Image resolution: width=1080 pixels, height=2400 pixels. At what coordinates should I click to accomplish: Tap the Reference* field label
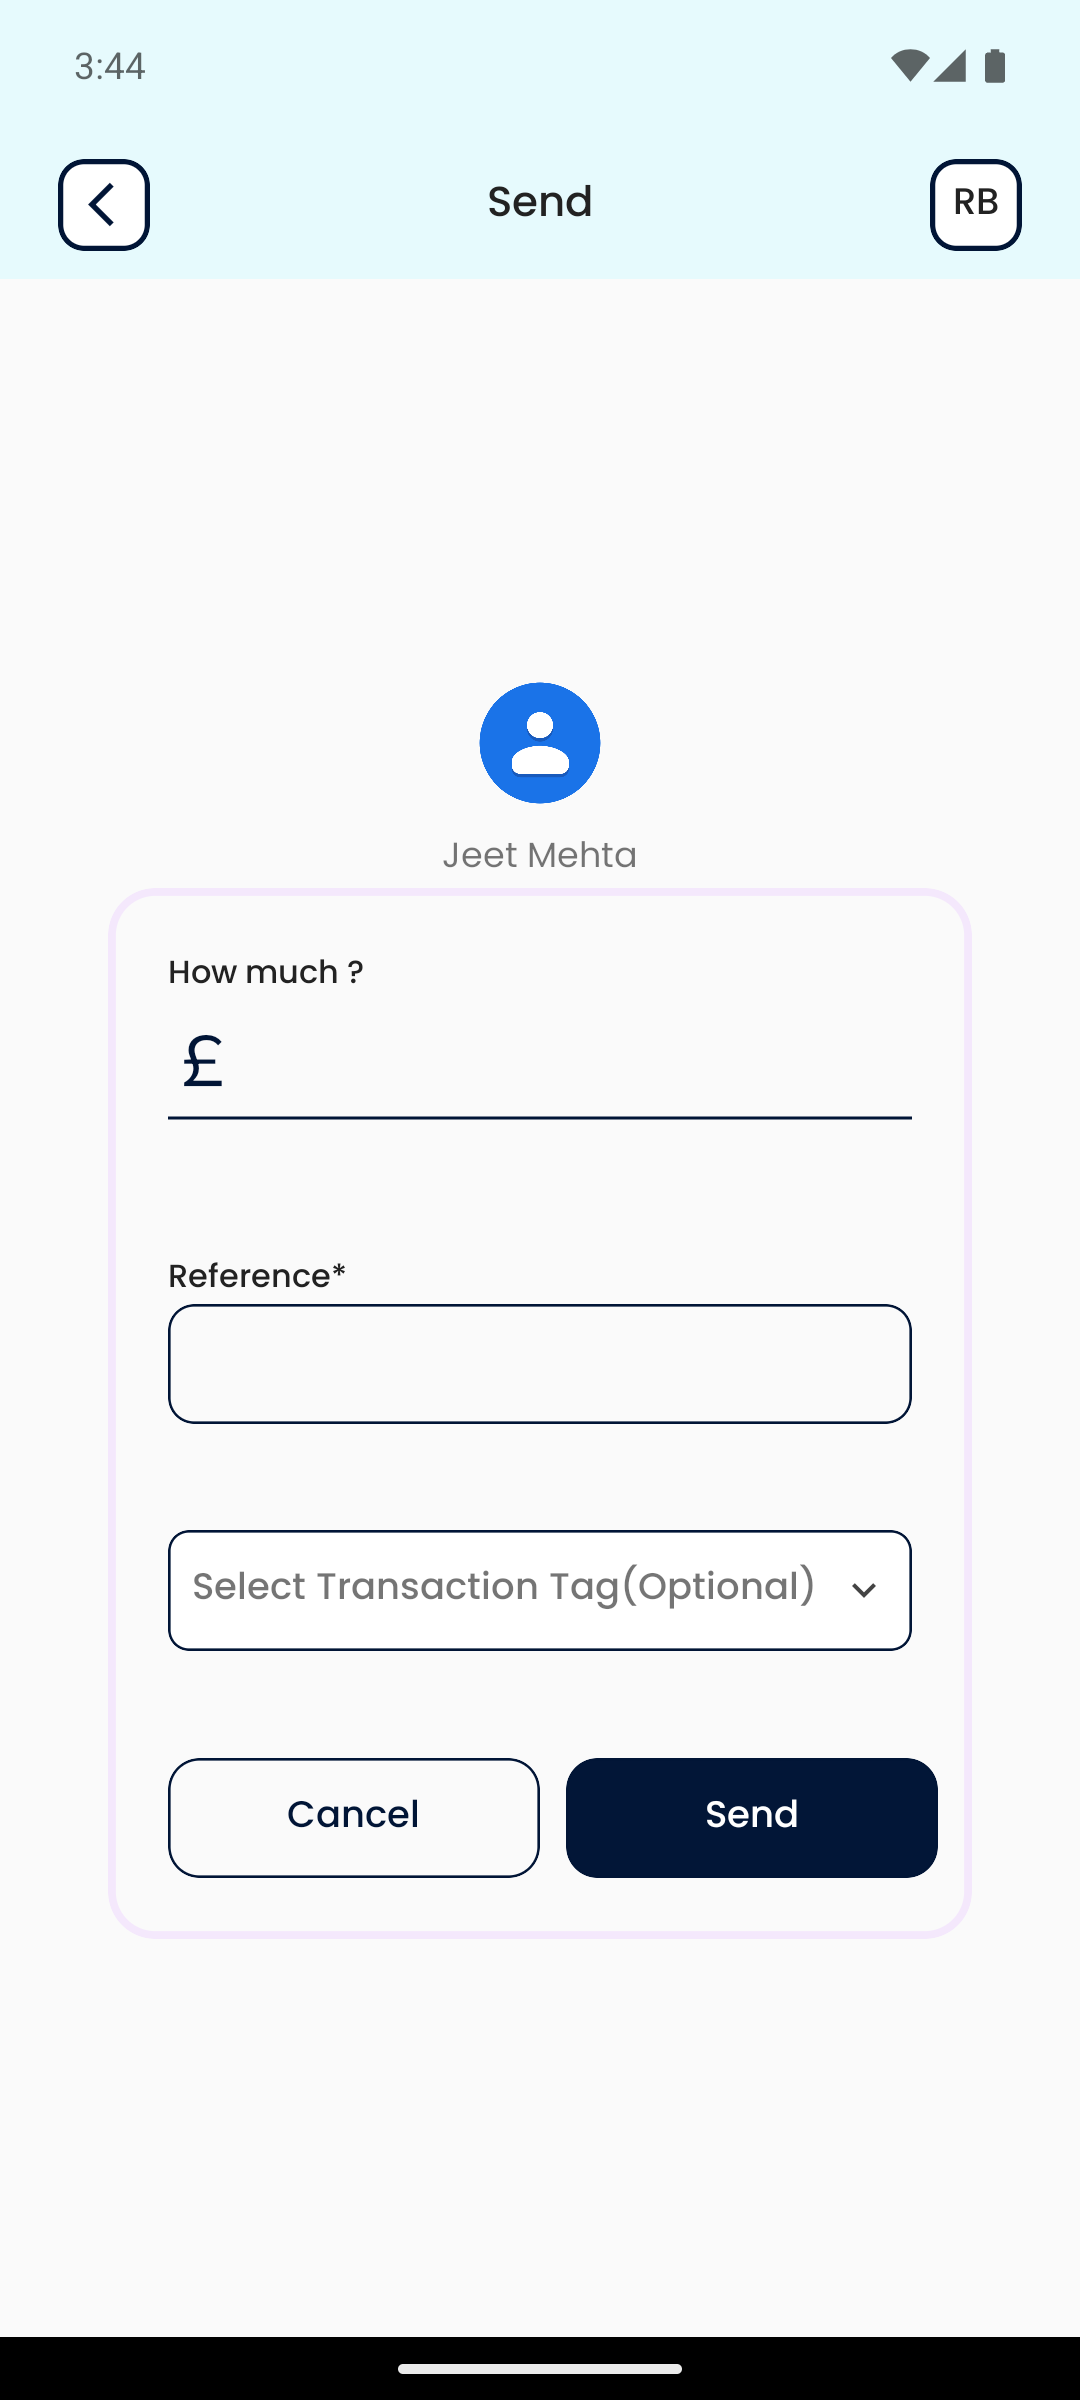point(257,1276)
